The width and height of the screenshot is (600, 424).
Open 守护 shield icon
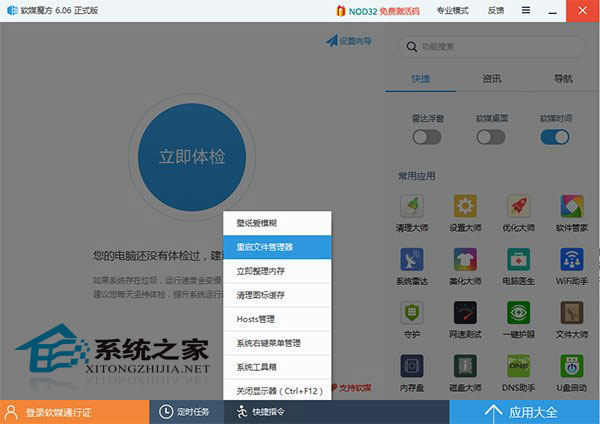click(412, 313)
